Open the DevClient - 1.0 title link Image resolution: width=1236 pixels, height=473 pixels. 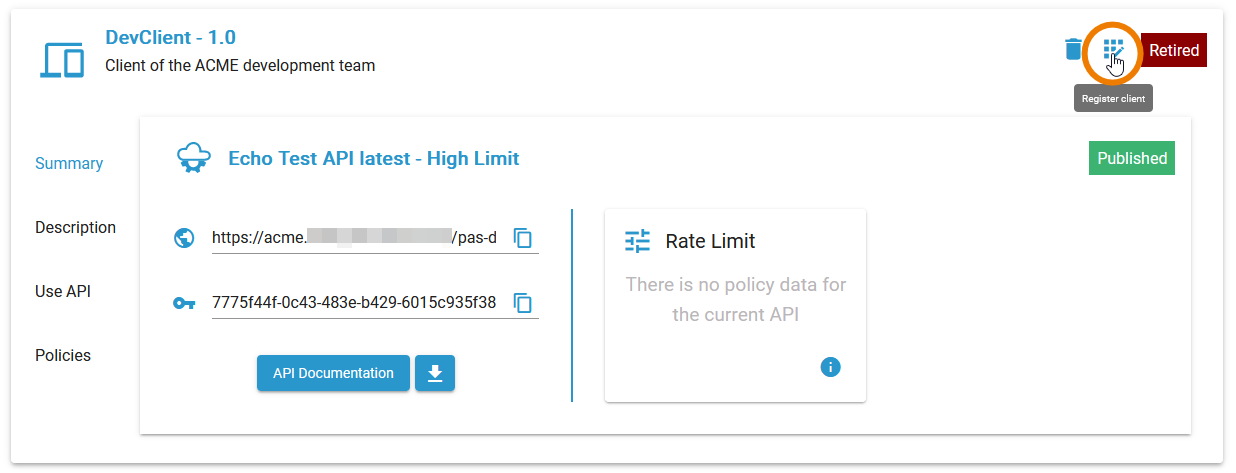tap(170, 38)
